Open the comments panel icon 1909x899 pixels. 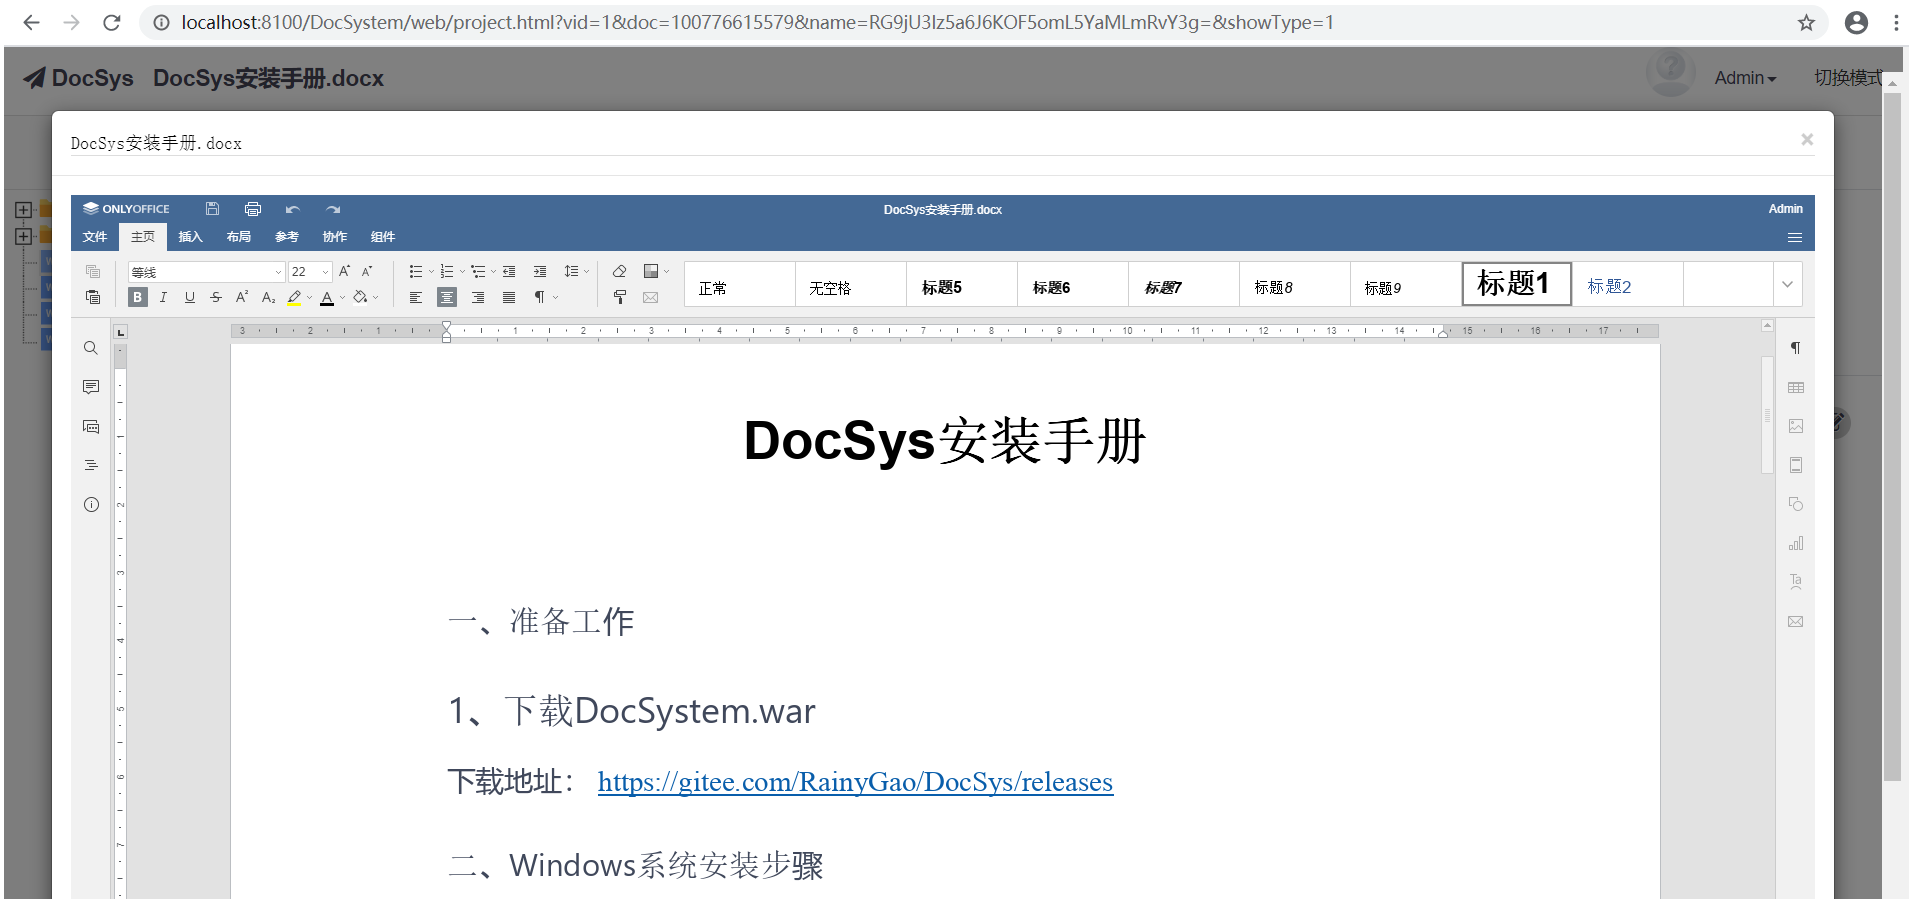[91, 387]
